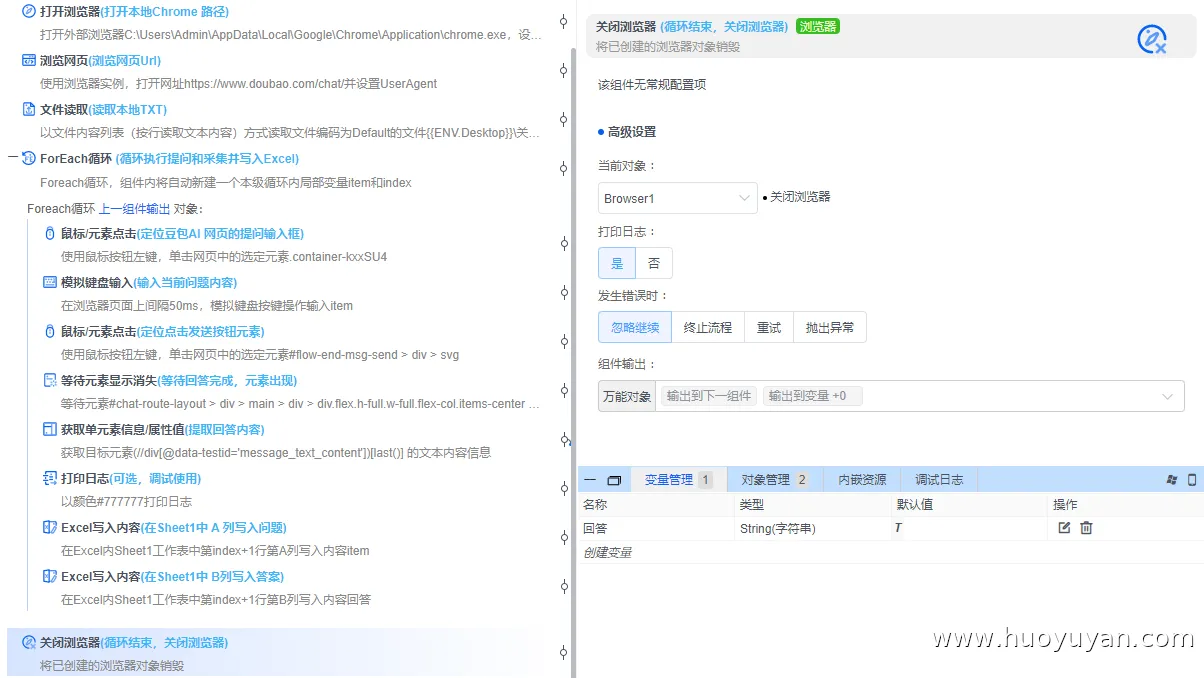The image size is (1204, 678).
Task: Click the mobile phone icon in the tab bar
Action: 1192,480
